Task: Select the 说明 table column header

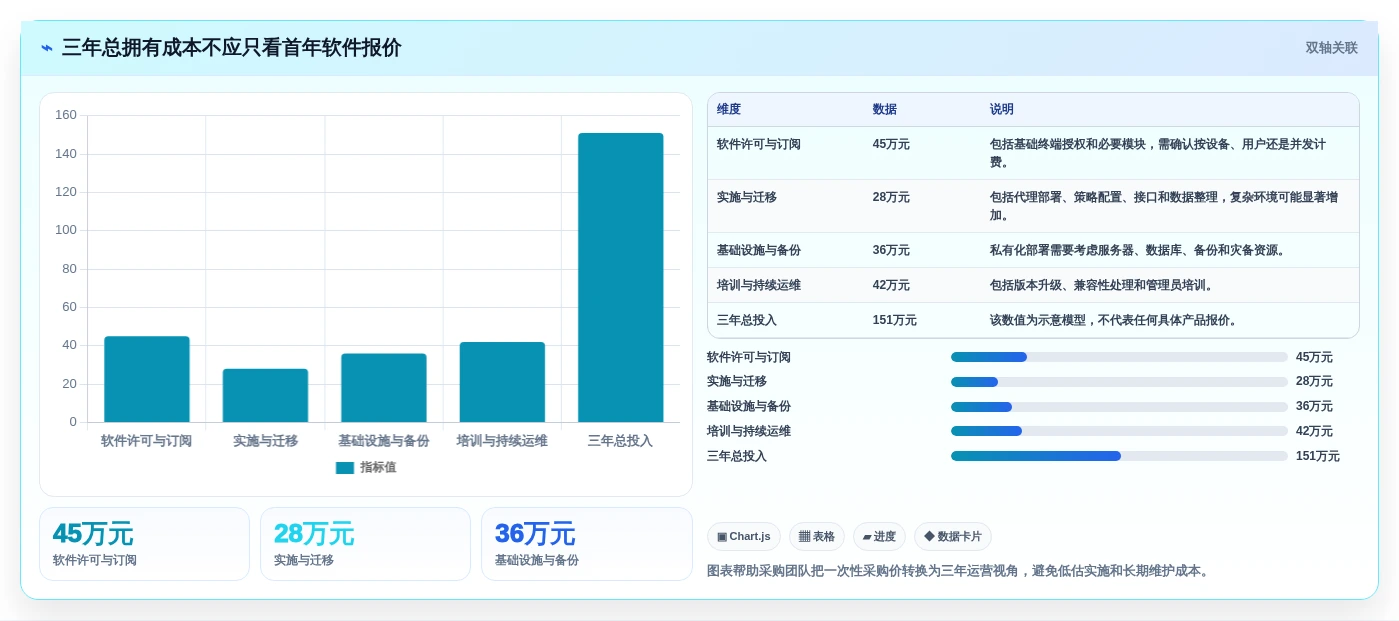Action: pos(1002,109)
